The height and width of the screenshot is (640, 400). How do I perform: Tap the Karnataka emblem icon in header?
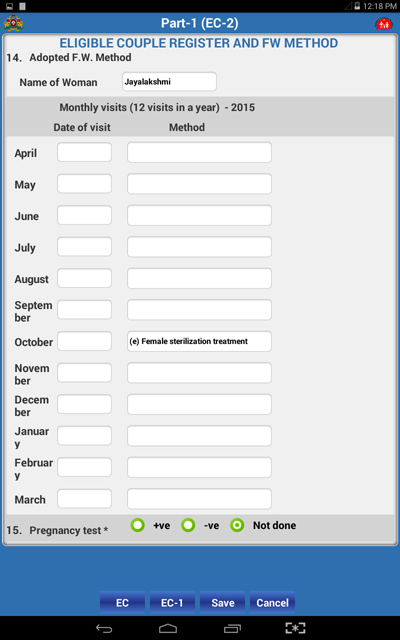click(x=13, y=23)
